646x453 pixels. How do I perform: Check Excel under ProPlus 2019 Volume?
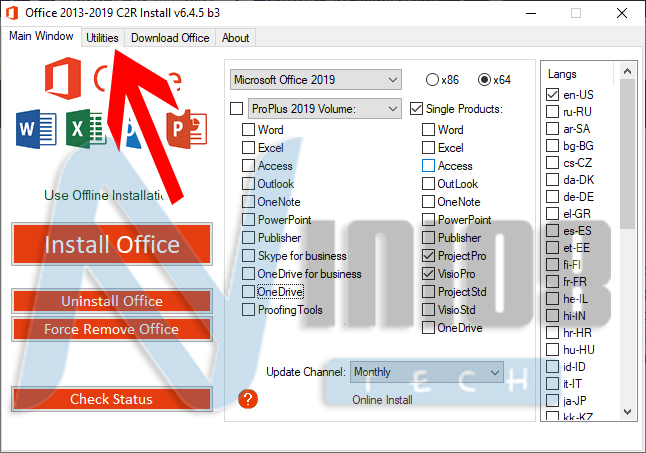[x=248, y=147]
